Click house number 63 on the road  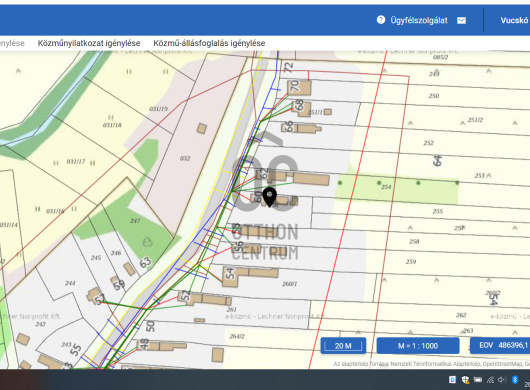(145, 262)
